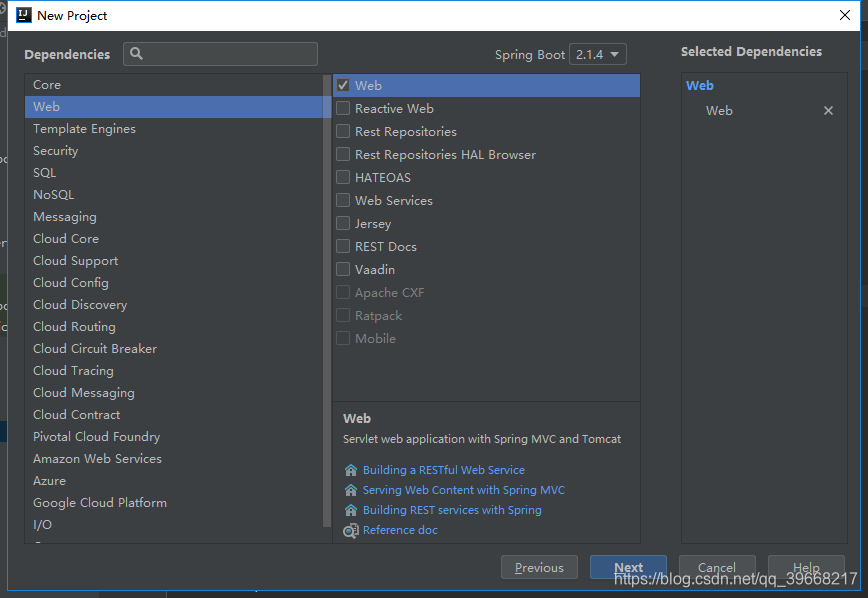Select the Cloud Contract category

click(x=174, y=415)
